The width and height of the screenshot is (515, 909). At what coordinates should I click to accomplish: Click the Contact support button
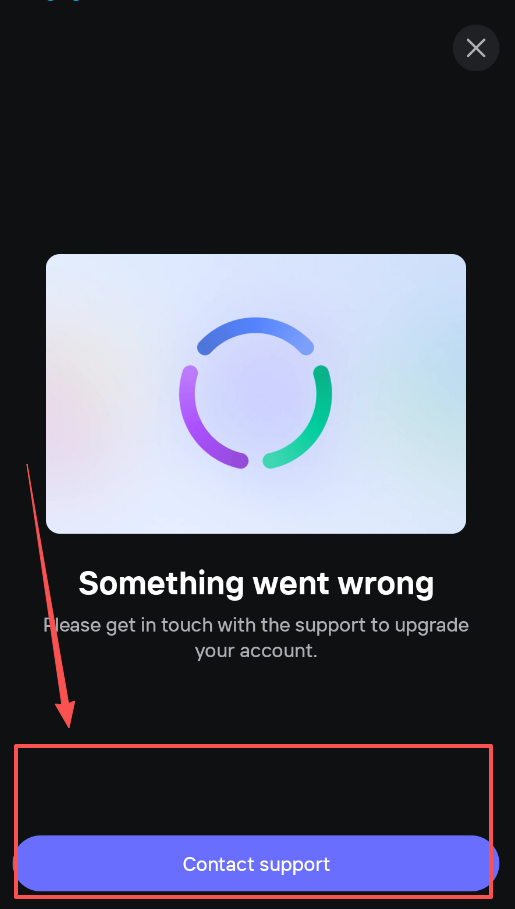[256, 863]
